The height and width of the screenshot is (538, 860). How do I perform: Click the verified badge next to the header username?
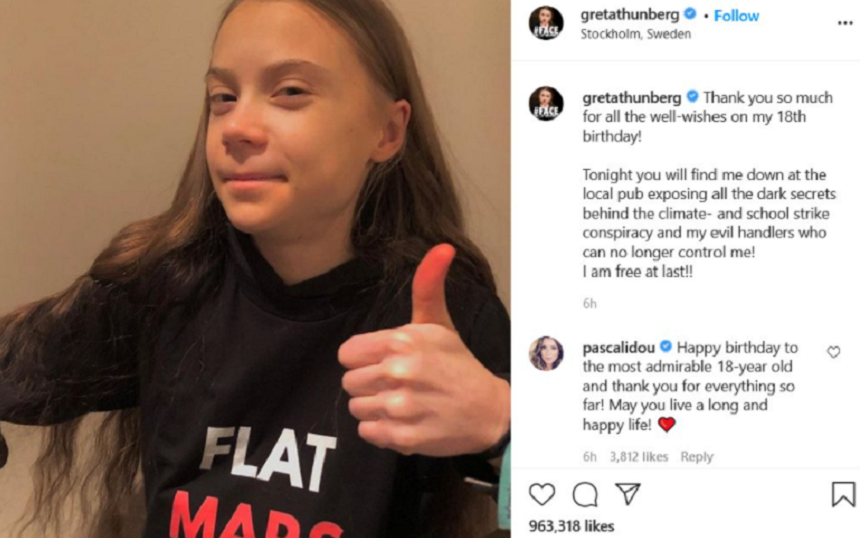pyautogui.click(x=690, y=14)
